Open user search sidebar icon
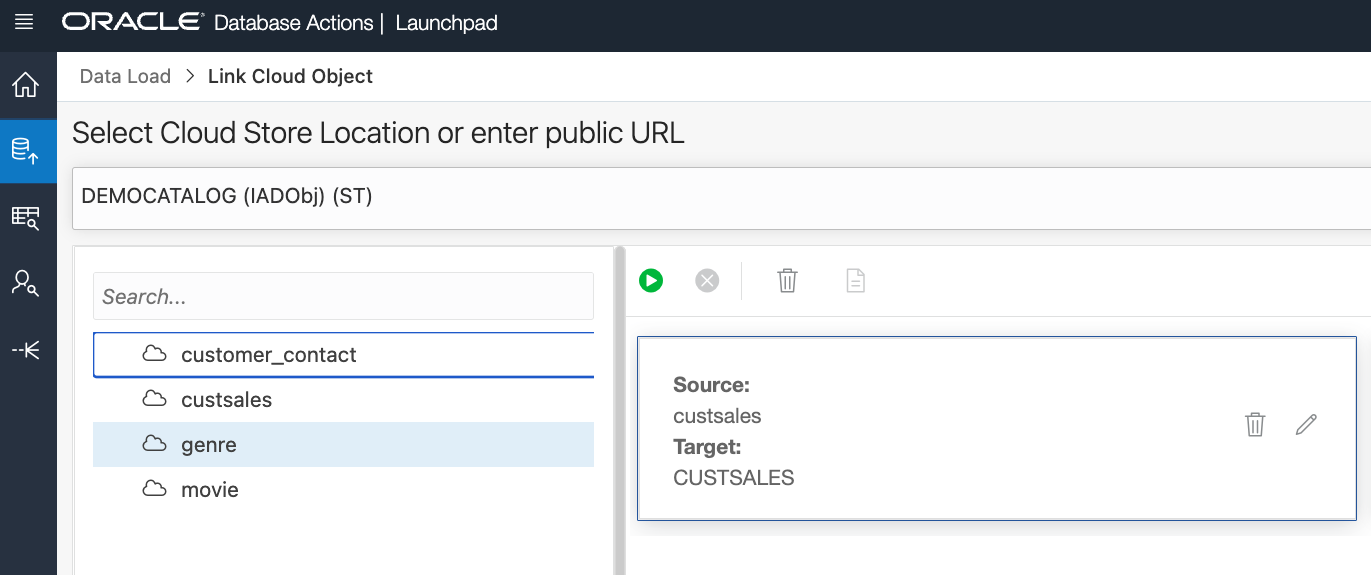This screenshot has width=1371, height=575. pos(25,283)
